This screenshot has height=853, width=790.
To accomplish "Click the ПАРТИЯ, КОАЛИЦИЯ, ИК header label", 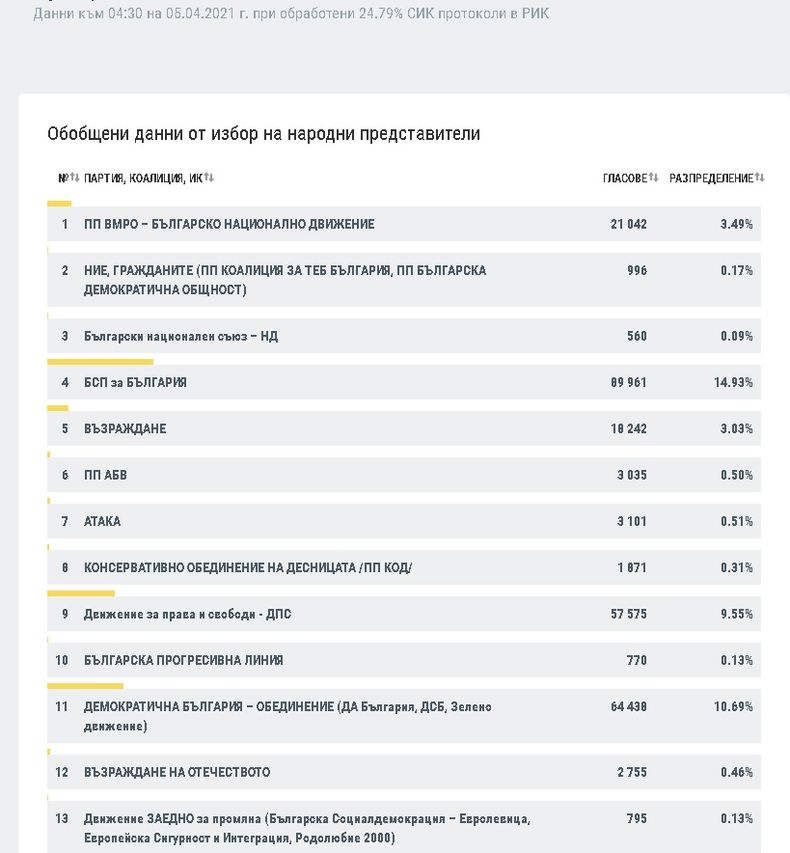I will click(x=143, y=178).
